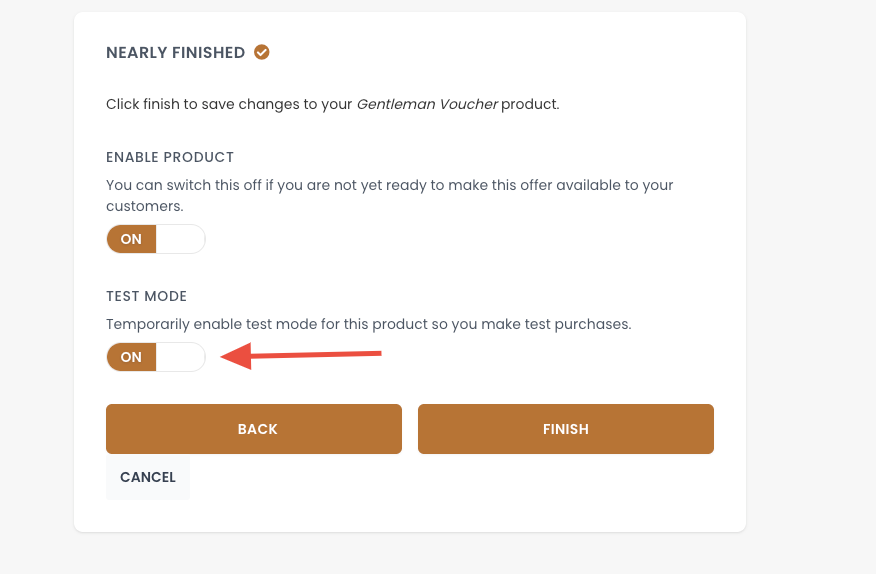Click the Test Mode description text
The image size is (876, 574).
click(x=368, y=325)
